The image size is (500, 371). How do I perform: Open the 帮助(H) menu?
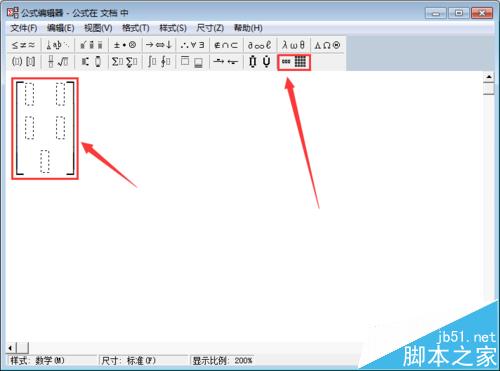point(248,28)
